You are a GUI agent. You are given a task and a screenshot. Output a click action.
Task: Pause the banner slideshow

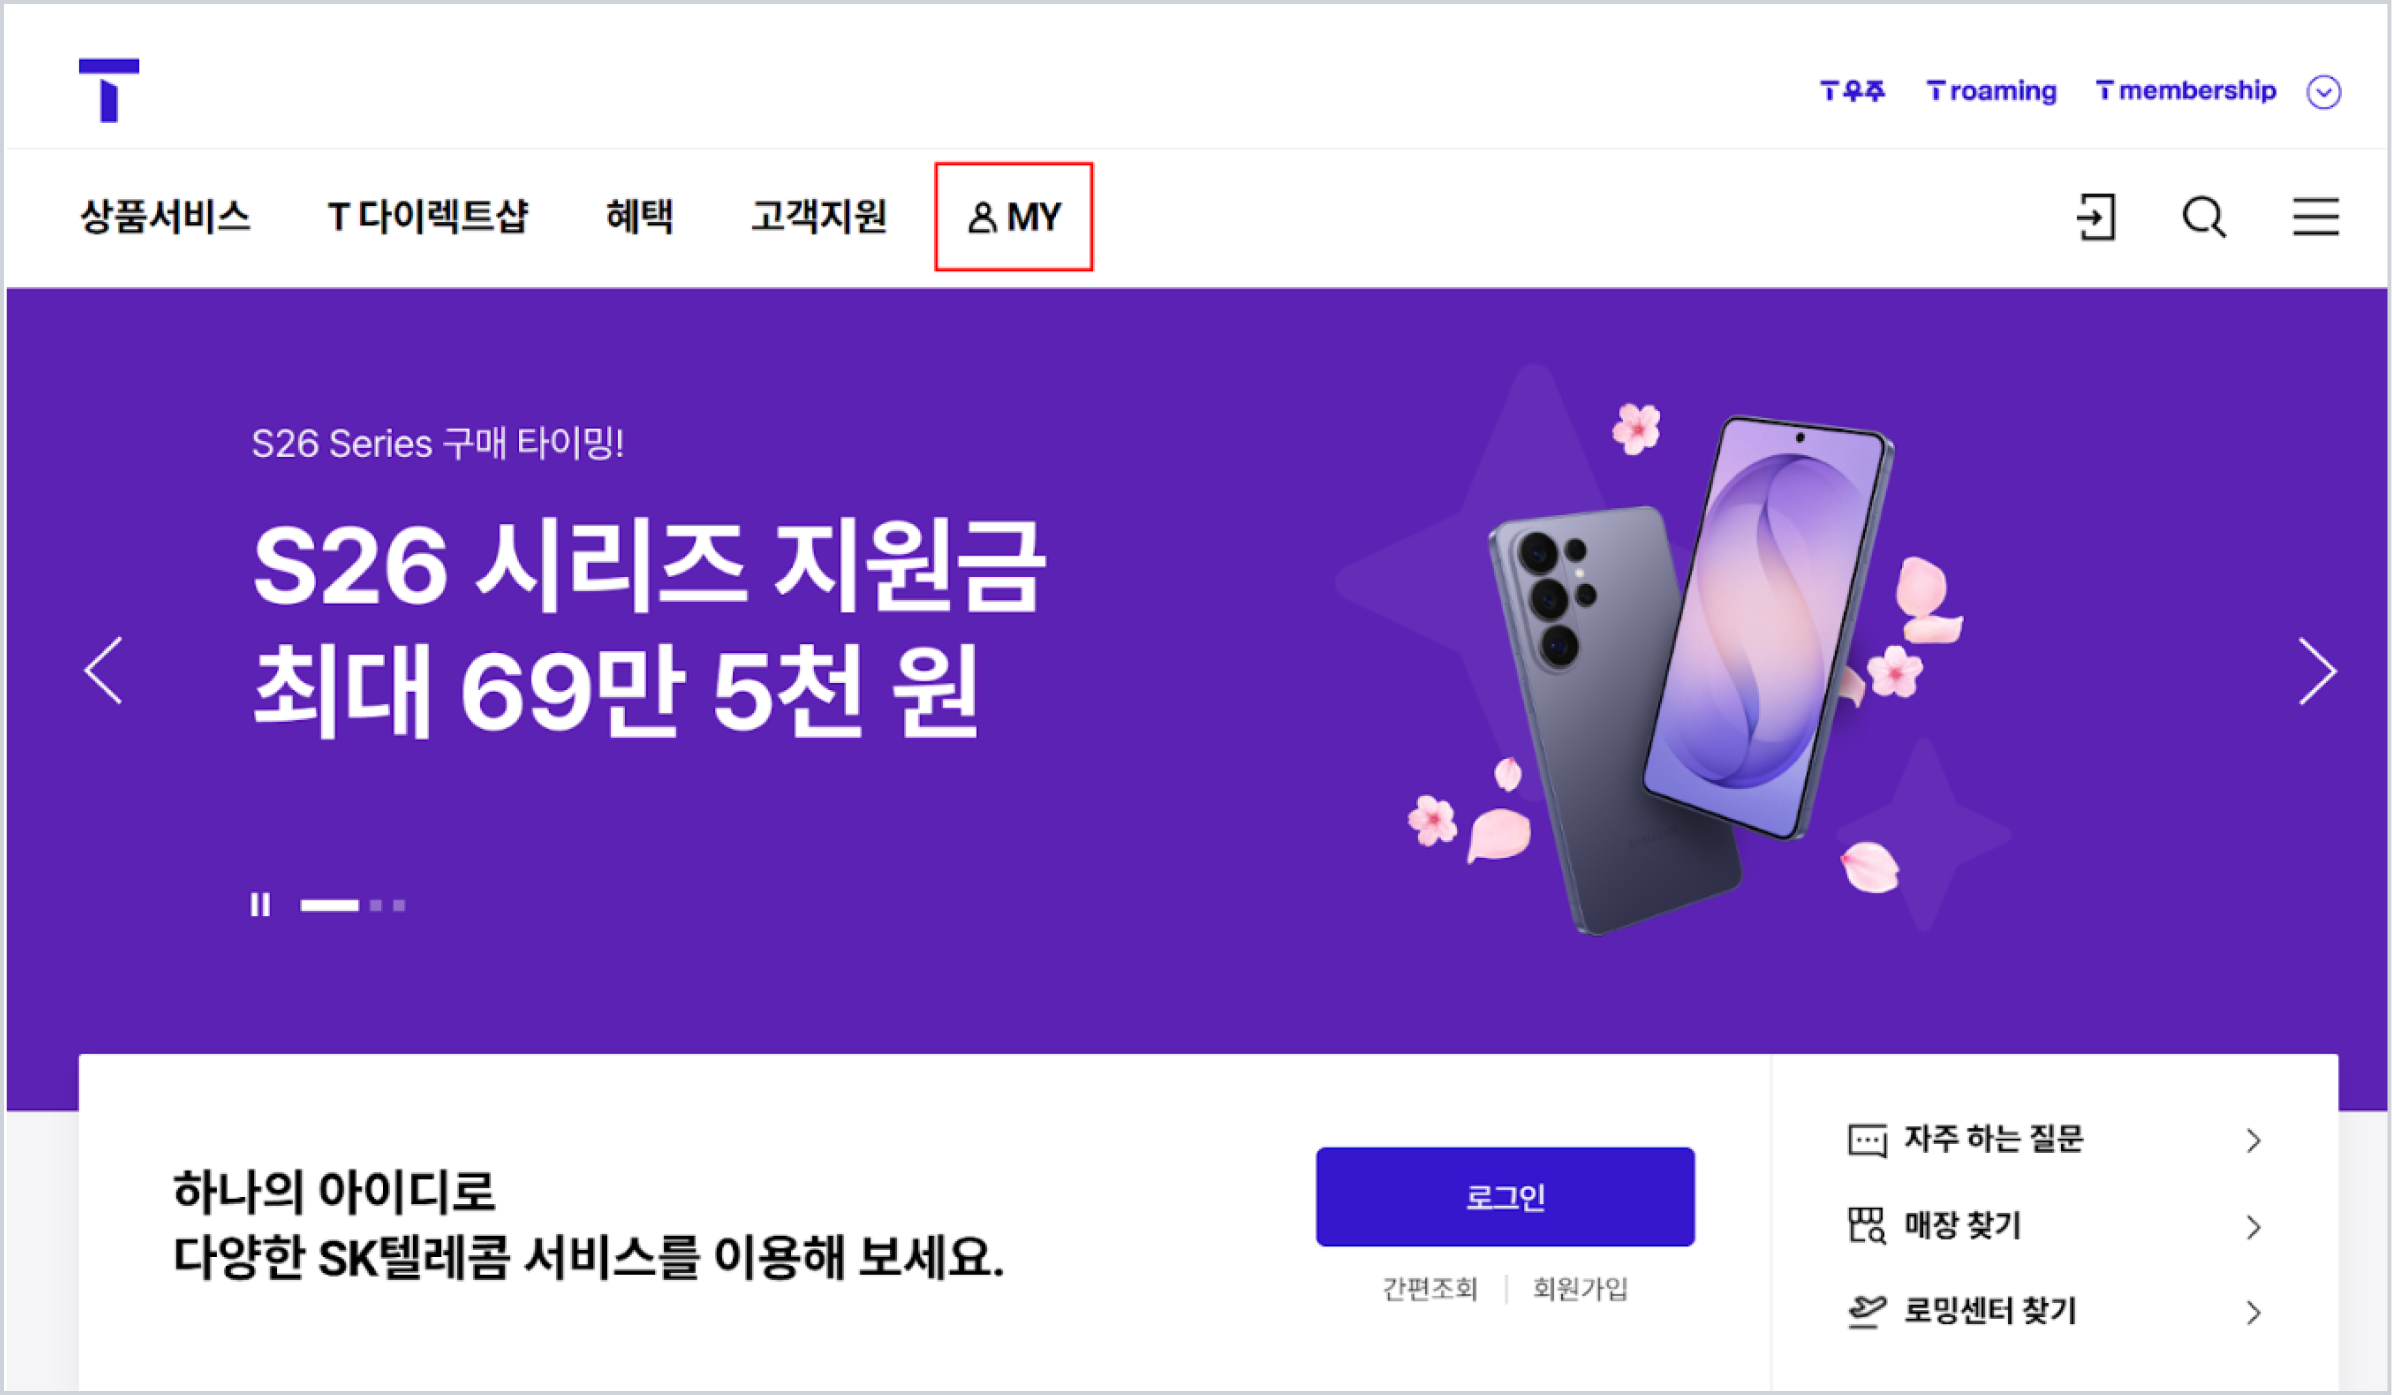(x=260, y=905)
